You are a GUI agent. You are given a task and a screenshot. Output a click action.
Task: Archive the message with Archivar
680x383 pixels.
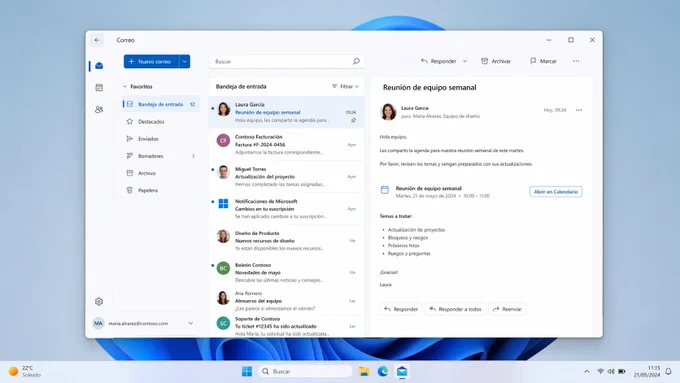point(496,62)
